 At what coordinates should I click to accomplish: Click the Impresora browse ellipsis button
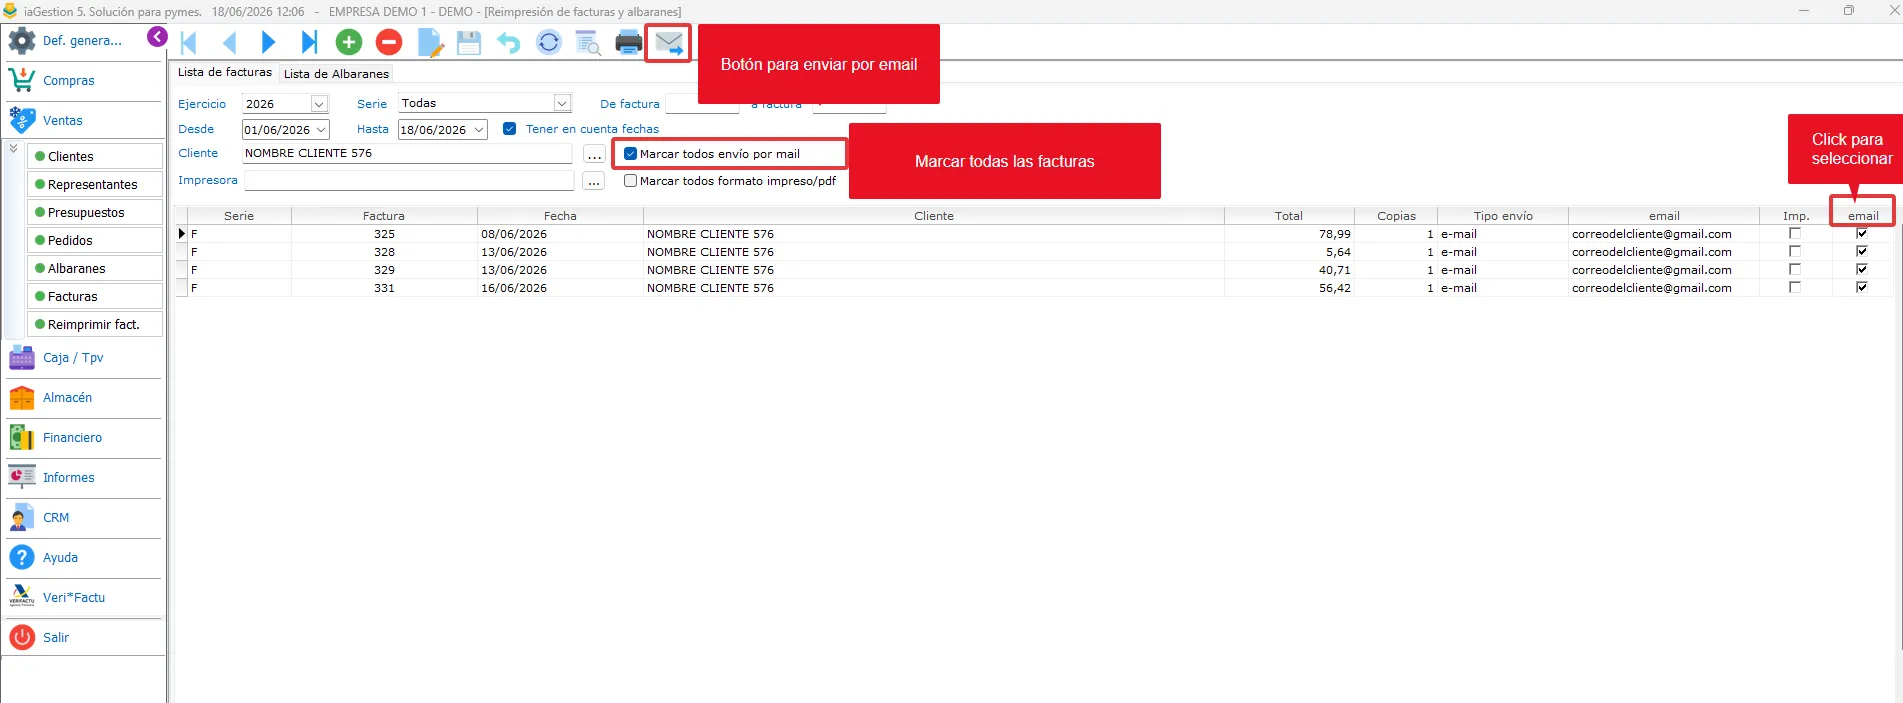(594, 182)
